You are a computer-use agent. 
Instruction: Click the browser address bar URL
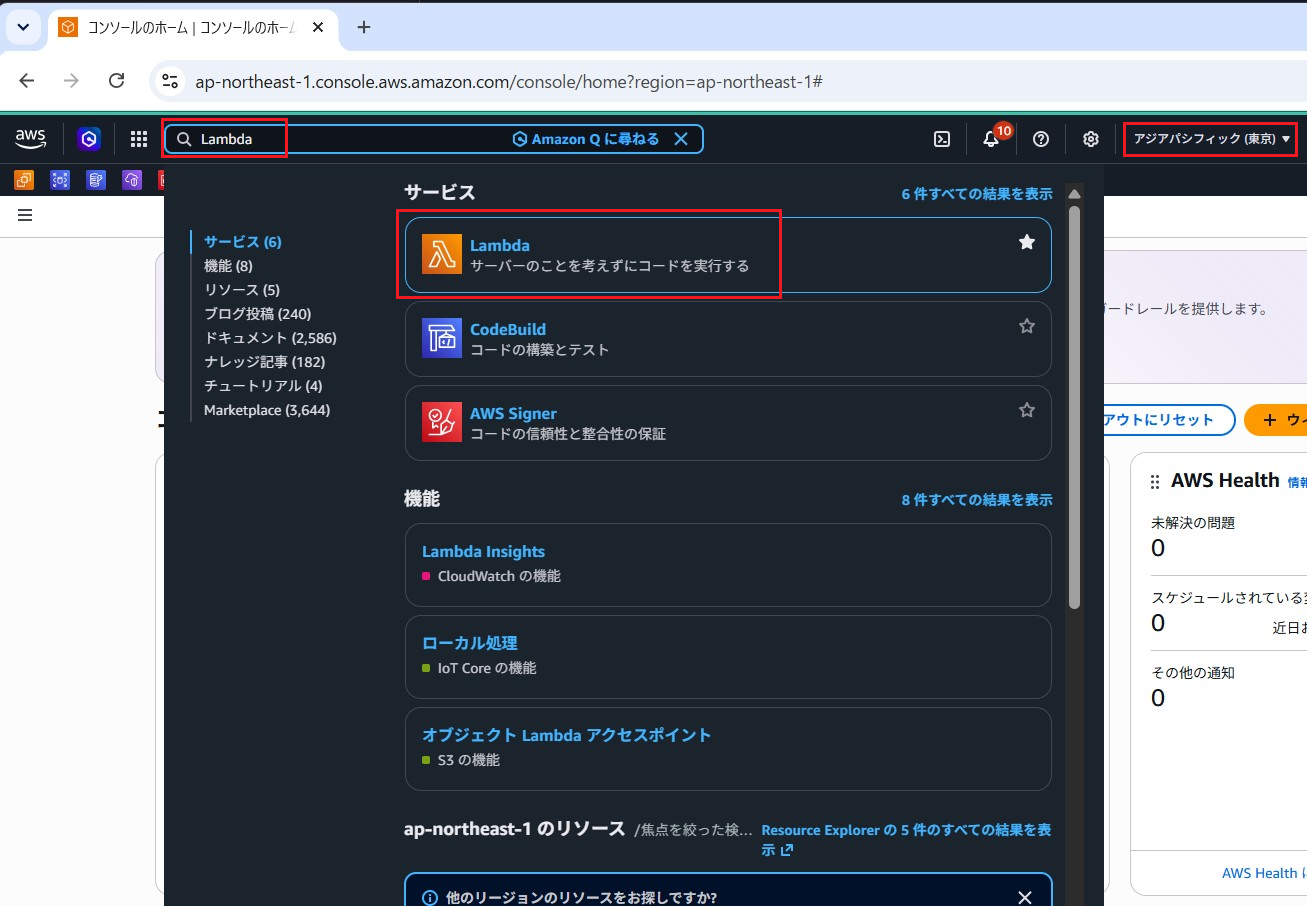click(509, 81)
